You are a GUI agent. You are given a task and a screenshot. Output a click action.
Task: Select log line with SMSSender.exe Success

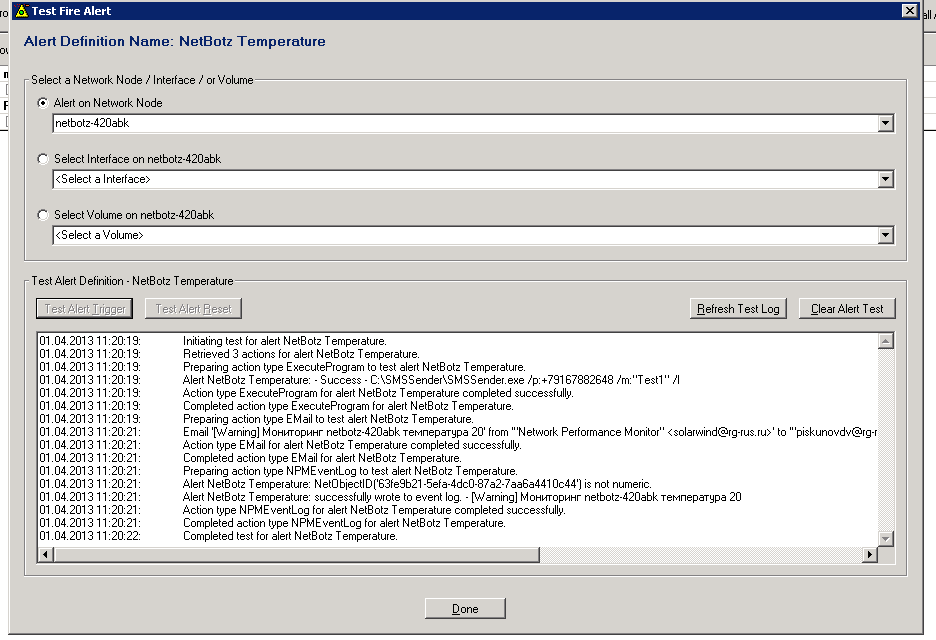(x=431, y=380)
